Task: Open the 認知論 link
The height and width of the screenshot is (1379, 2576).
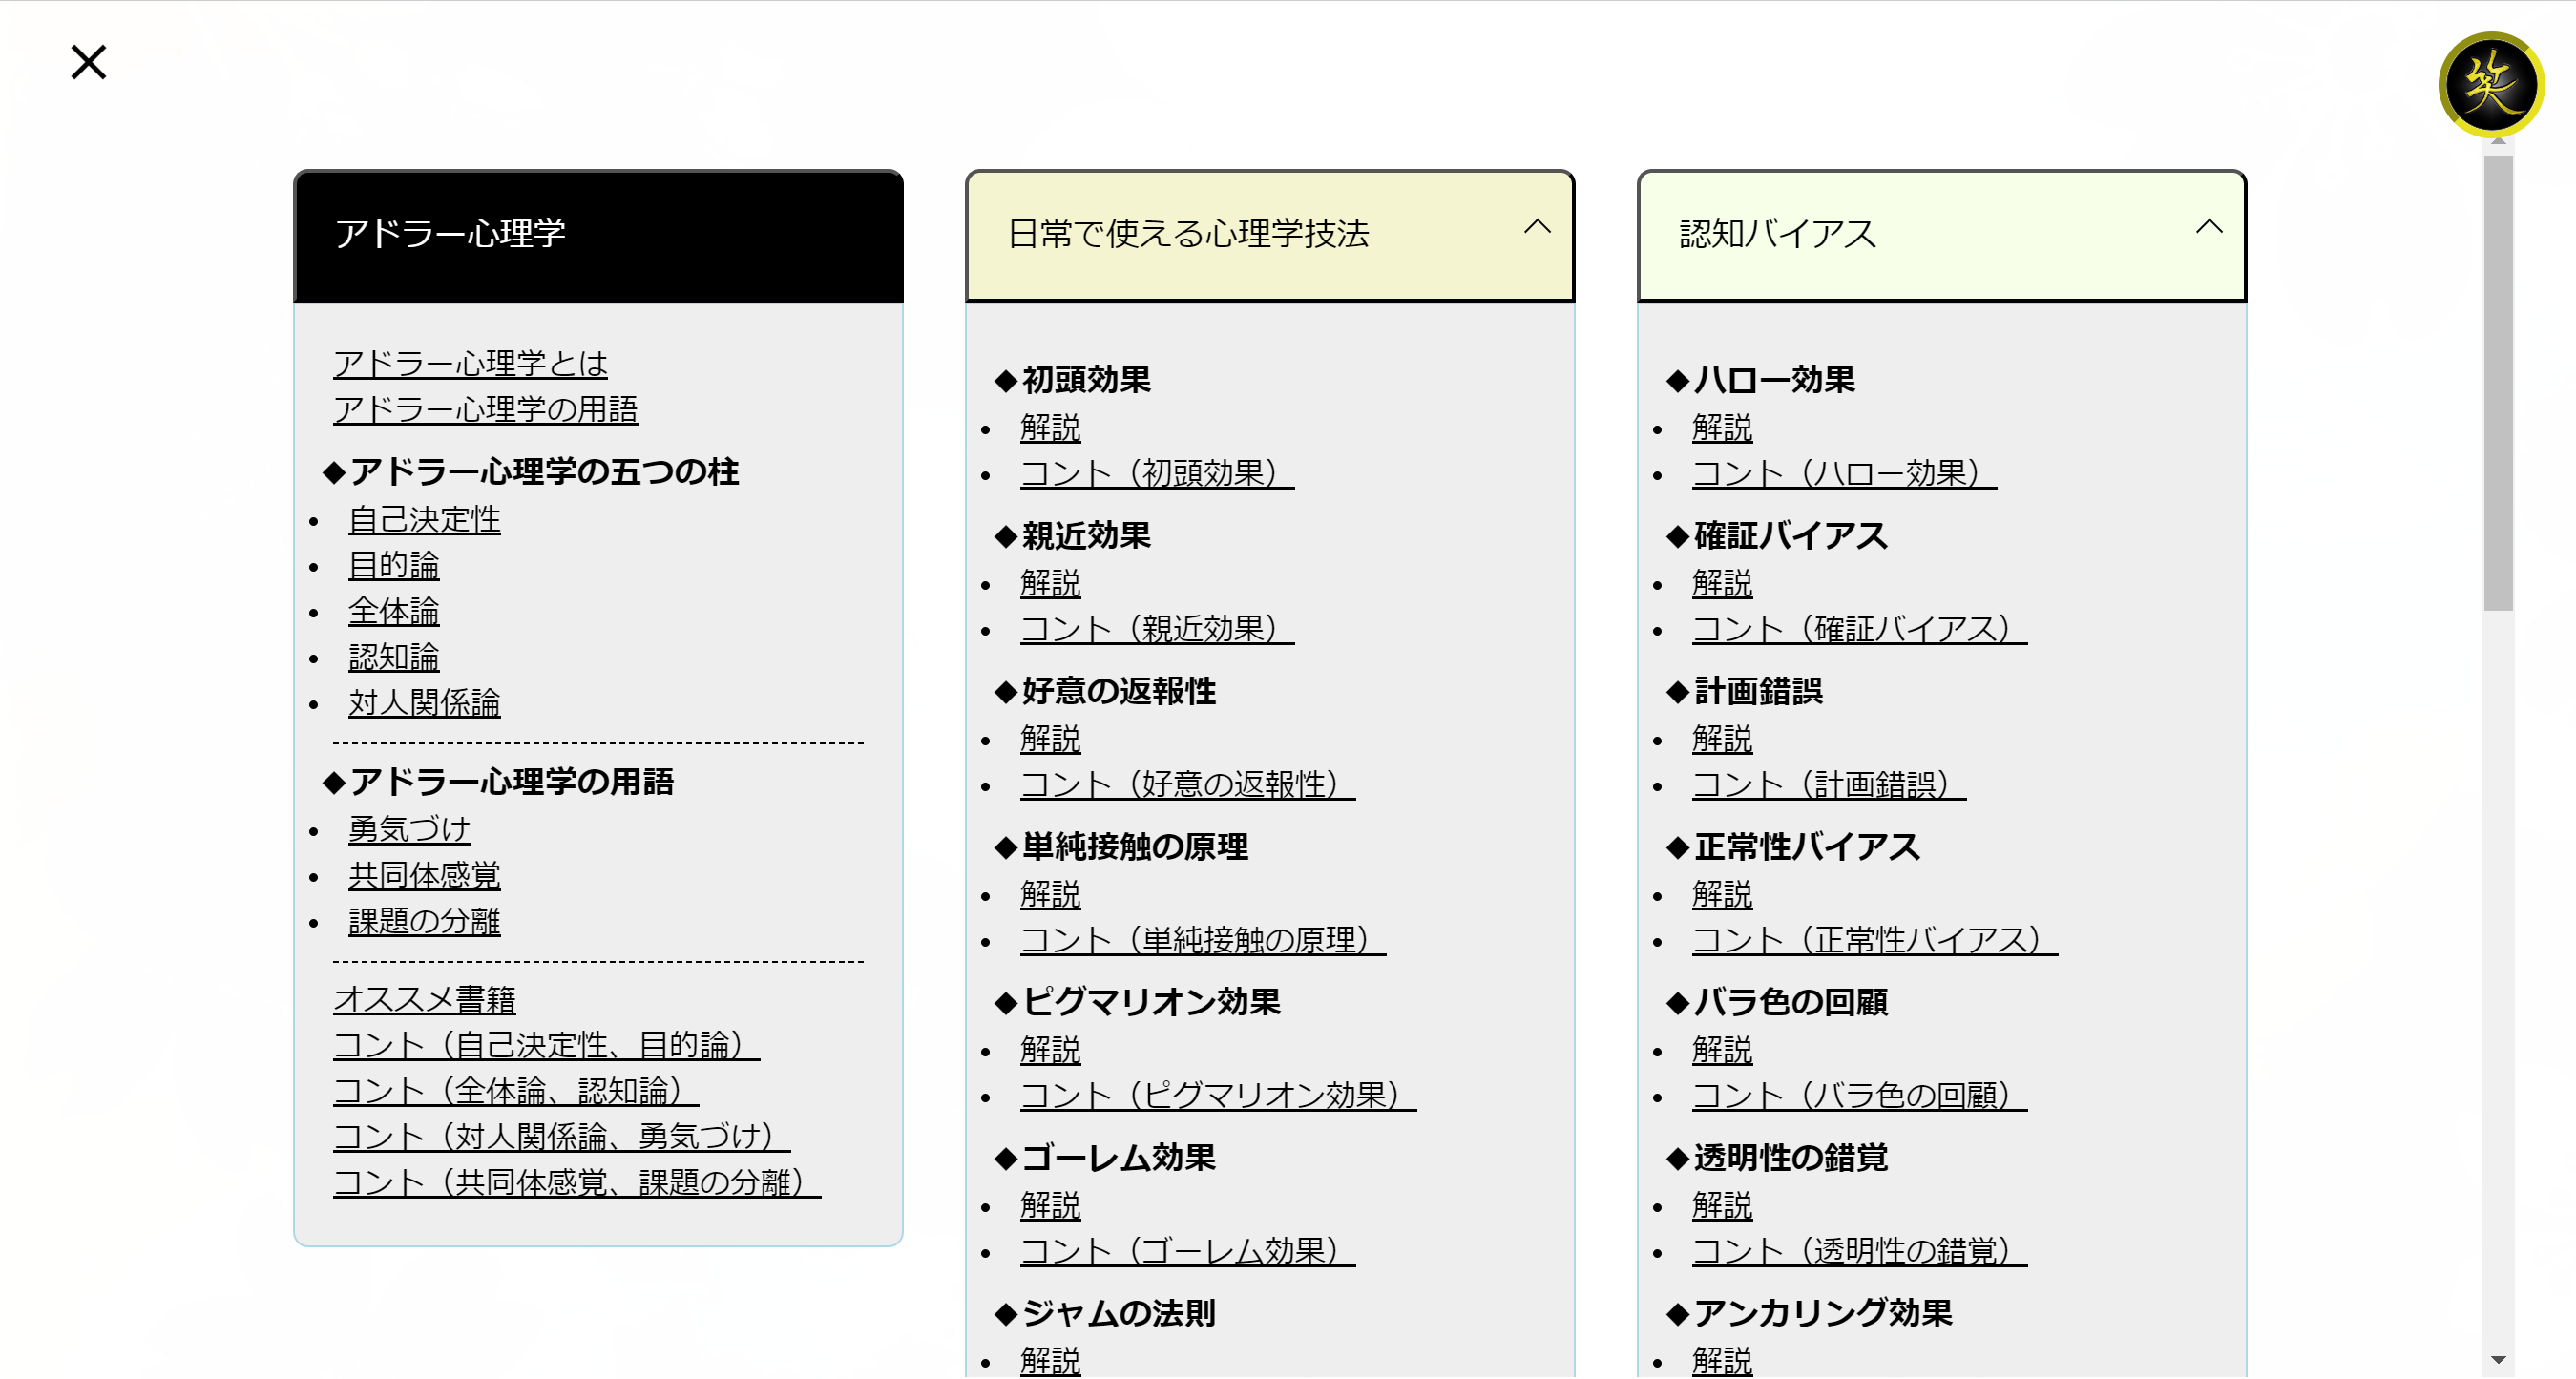Action: pyautogui.click(x=394, y=658)
